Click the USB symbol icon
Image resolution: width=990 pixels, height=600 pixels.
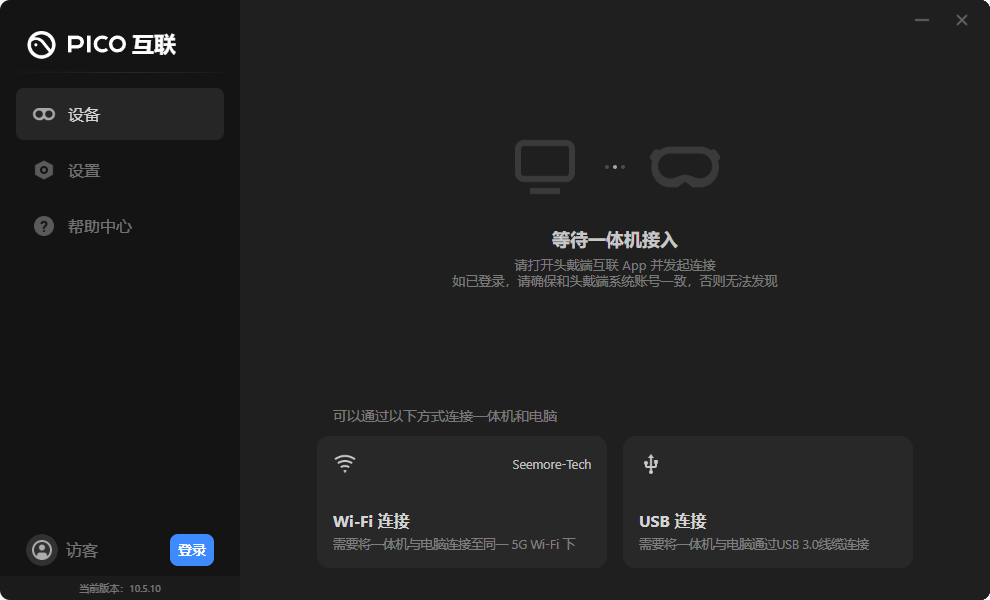pyautogui.click(x=651, y=464)
